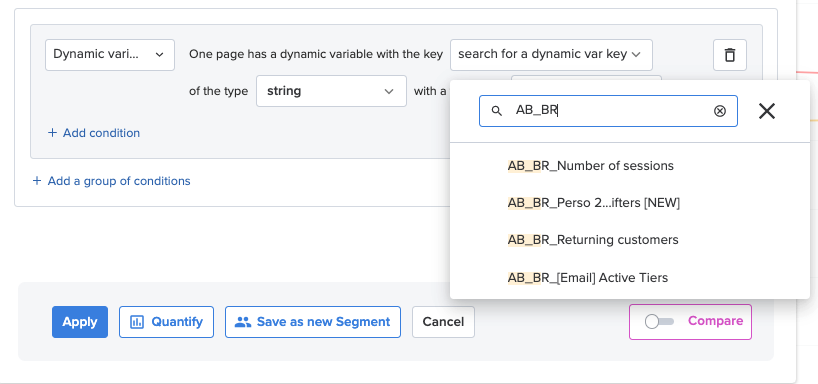Add a group of conditions
The image size is (818, 384).
(112, 181)
